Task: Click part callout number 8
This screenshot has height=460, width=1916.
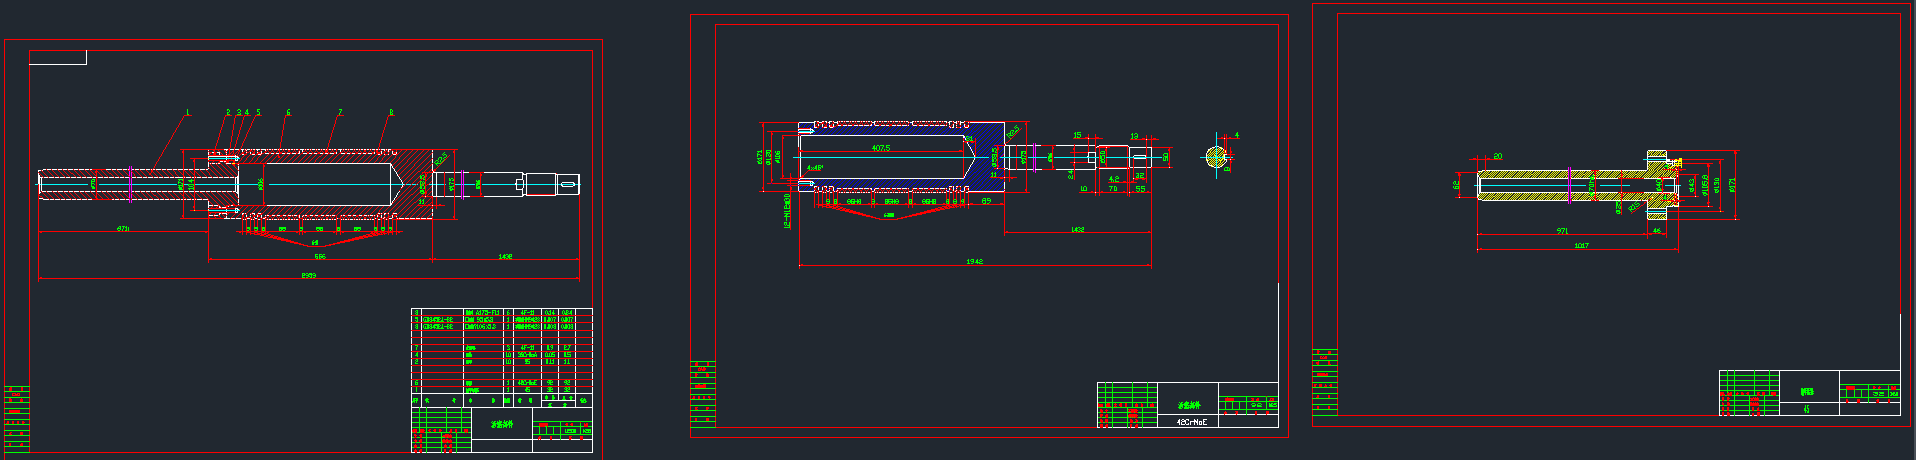Action: pos(391,112)
